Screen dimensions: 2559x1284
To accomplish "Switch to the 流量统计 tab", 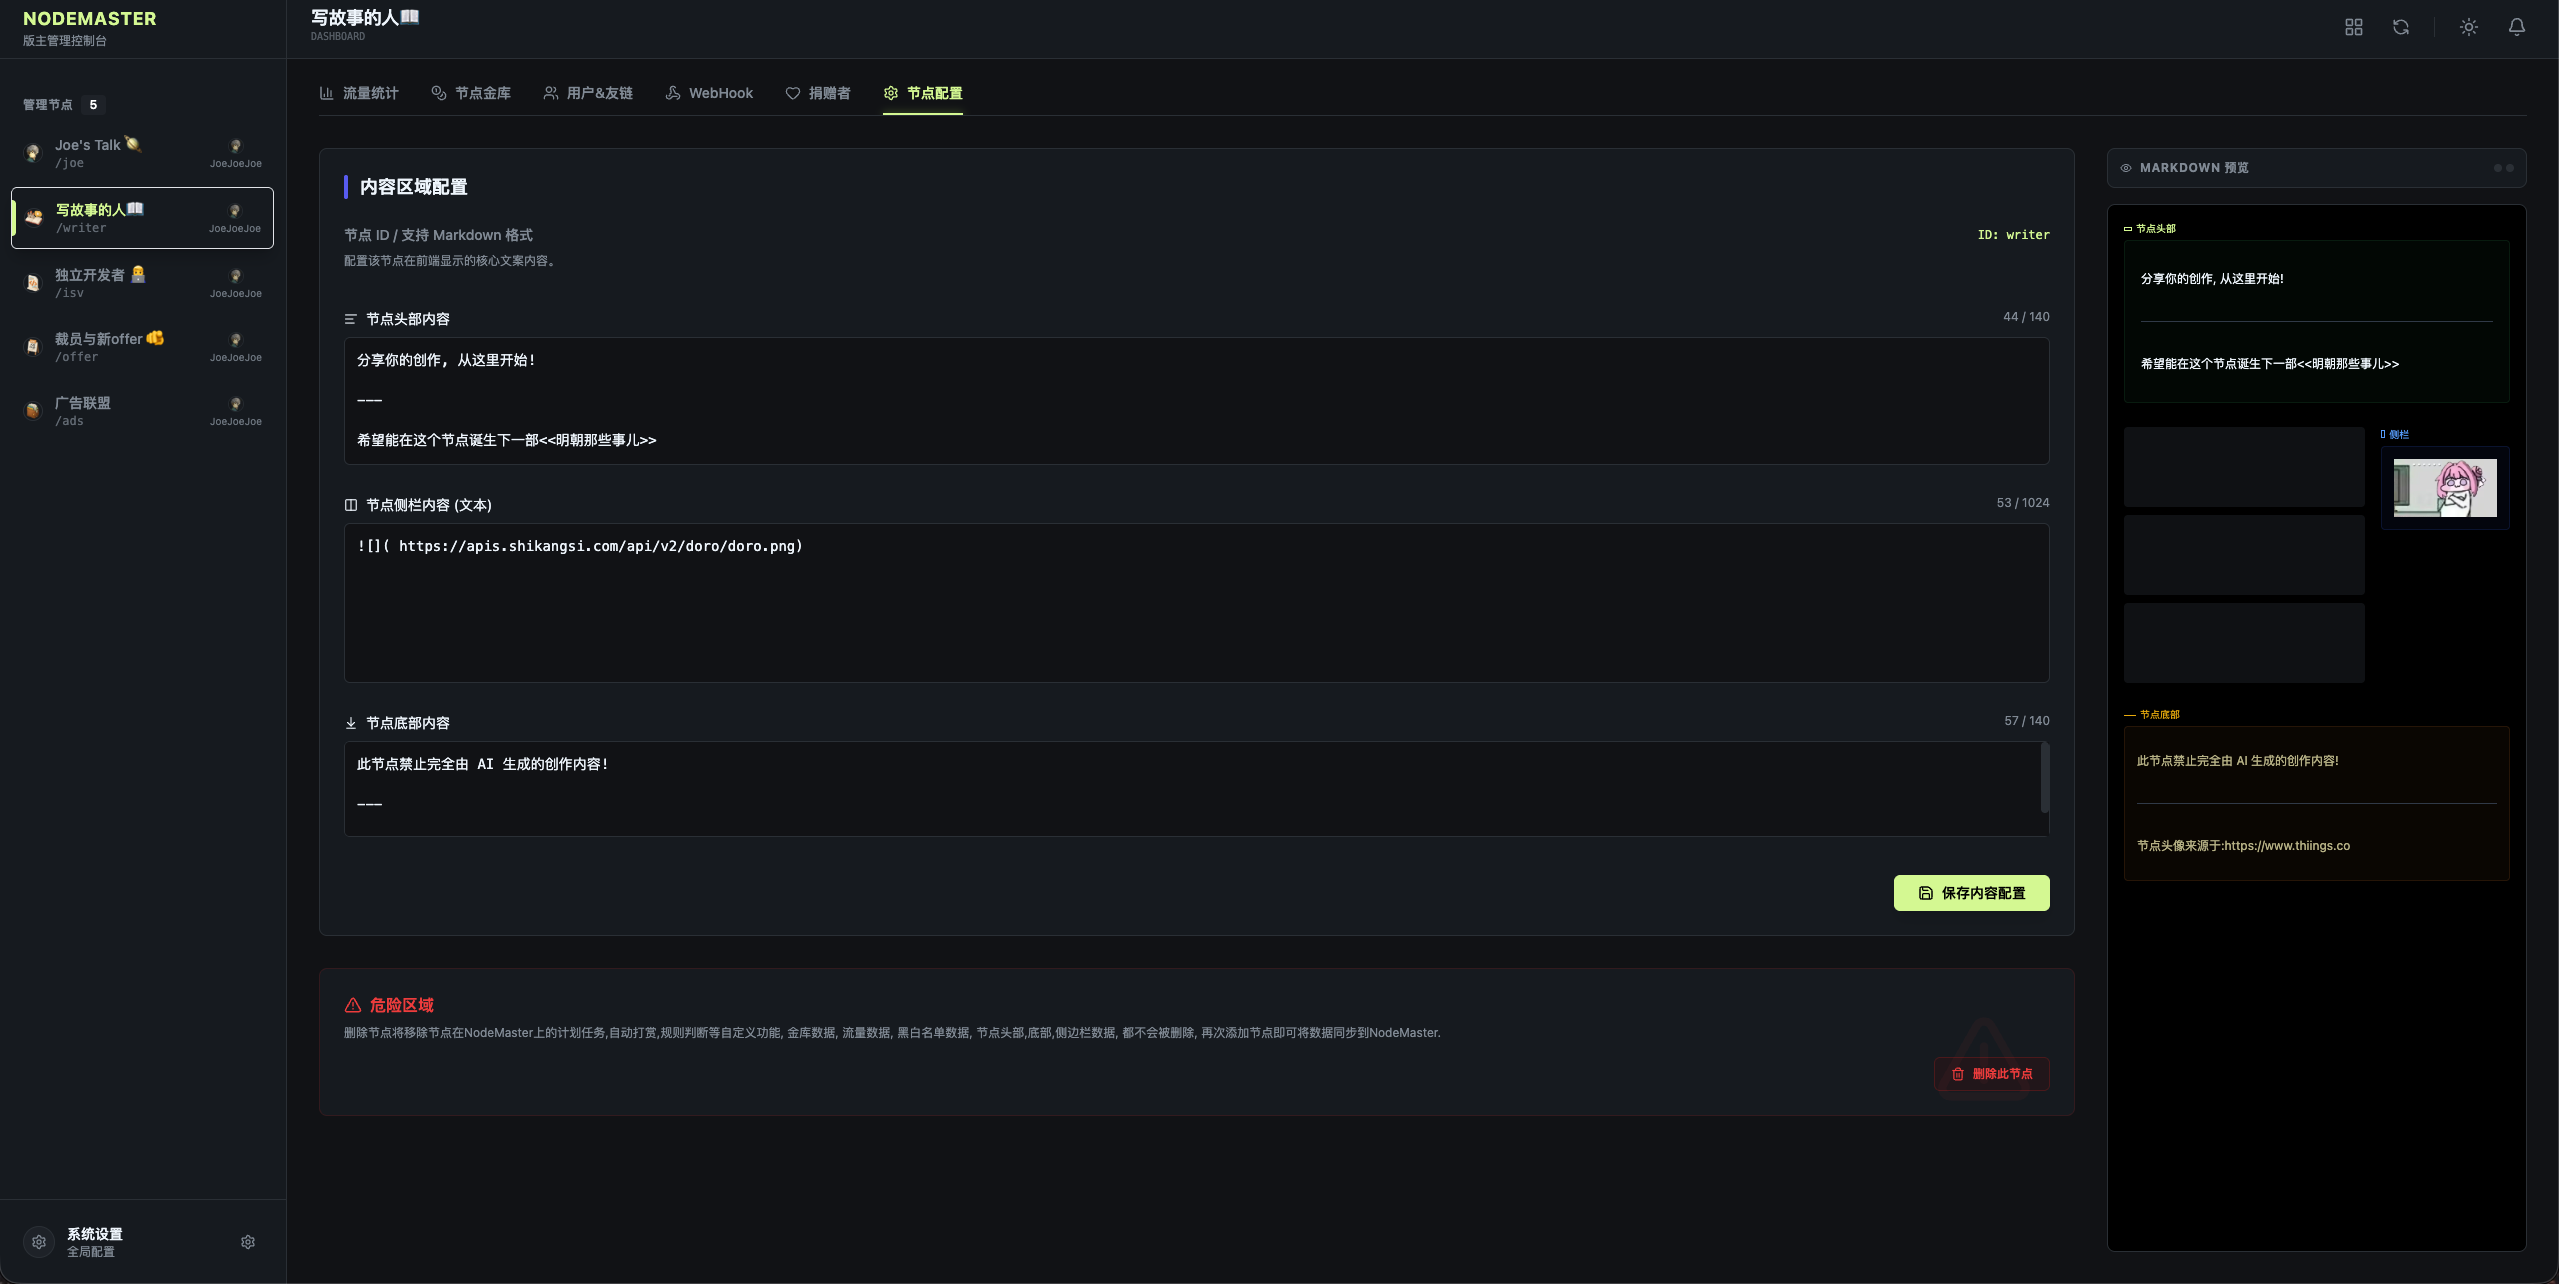I will [x=358, y=93].
